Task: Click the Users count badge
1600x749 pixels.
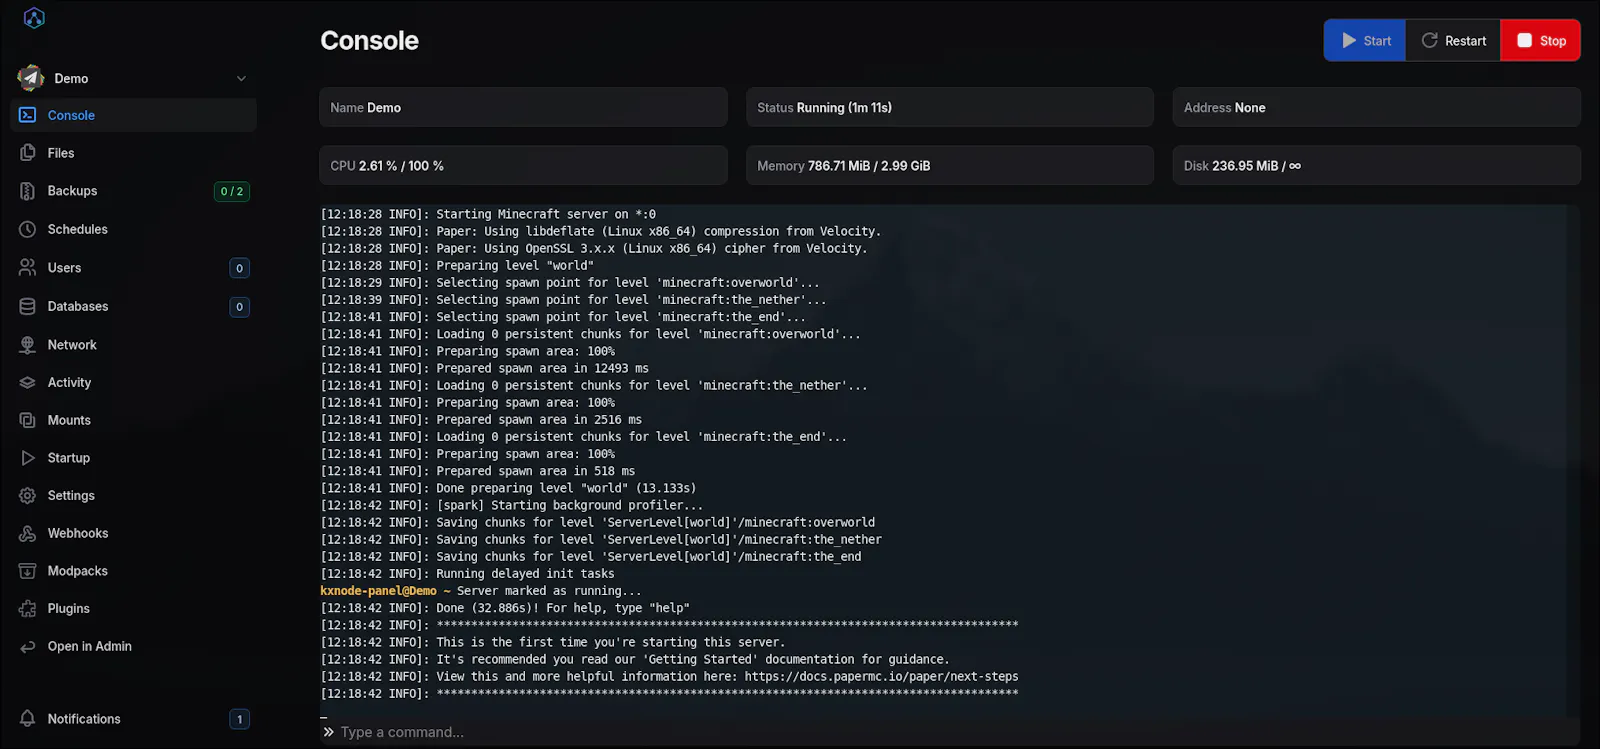Action: coord(239,268)
